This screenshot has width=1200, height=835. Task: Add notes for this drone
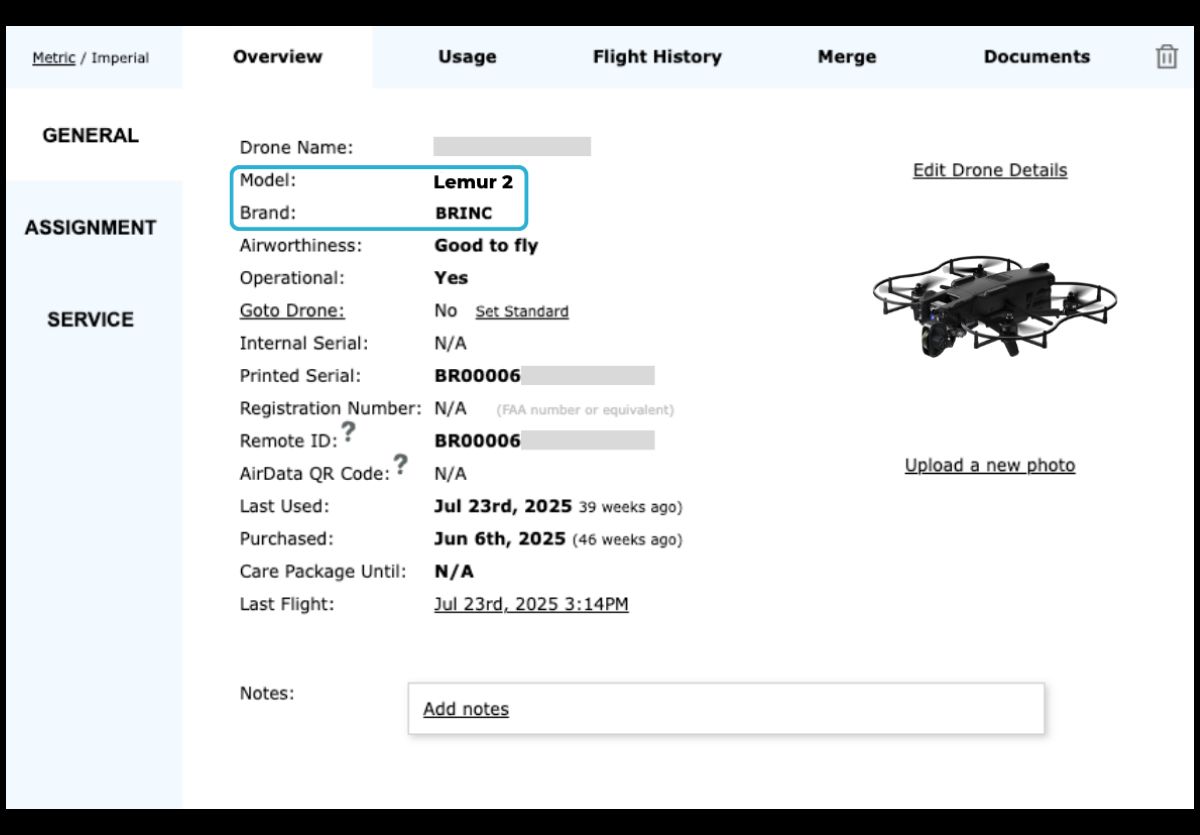(x=466, y=709)
